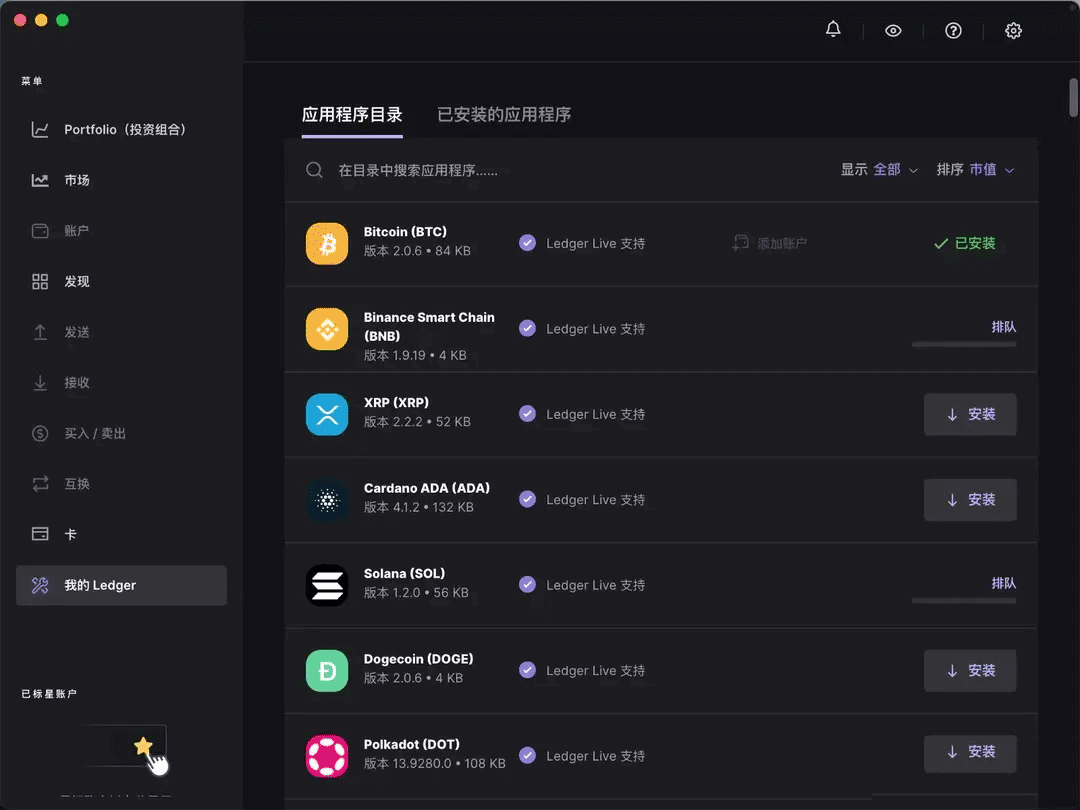Click the search magnifier icon
Viewport: 1080px width, 810px height.
coord(314,170)
